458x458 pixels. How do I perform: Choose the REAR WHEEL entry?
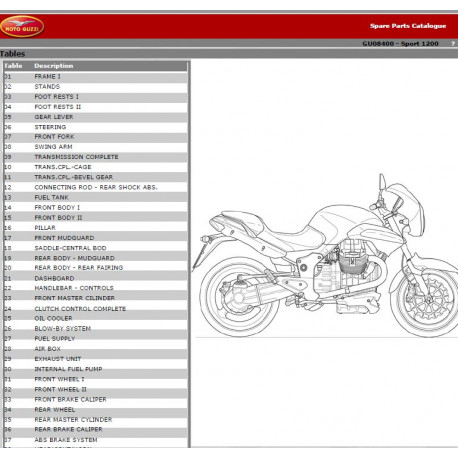96,410
